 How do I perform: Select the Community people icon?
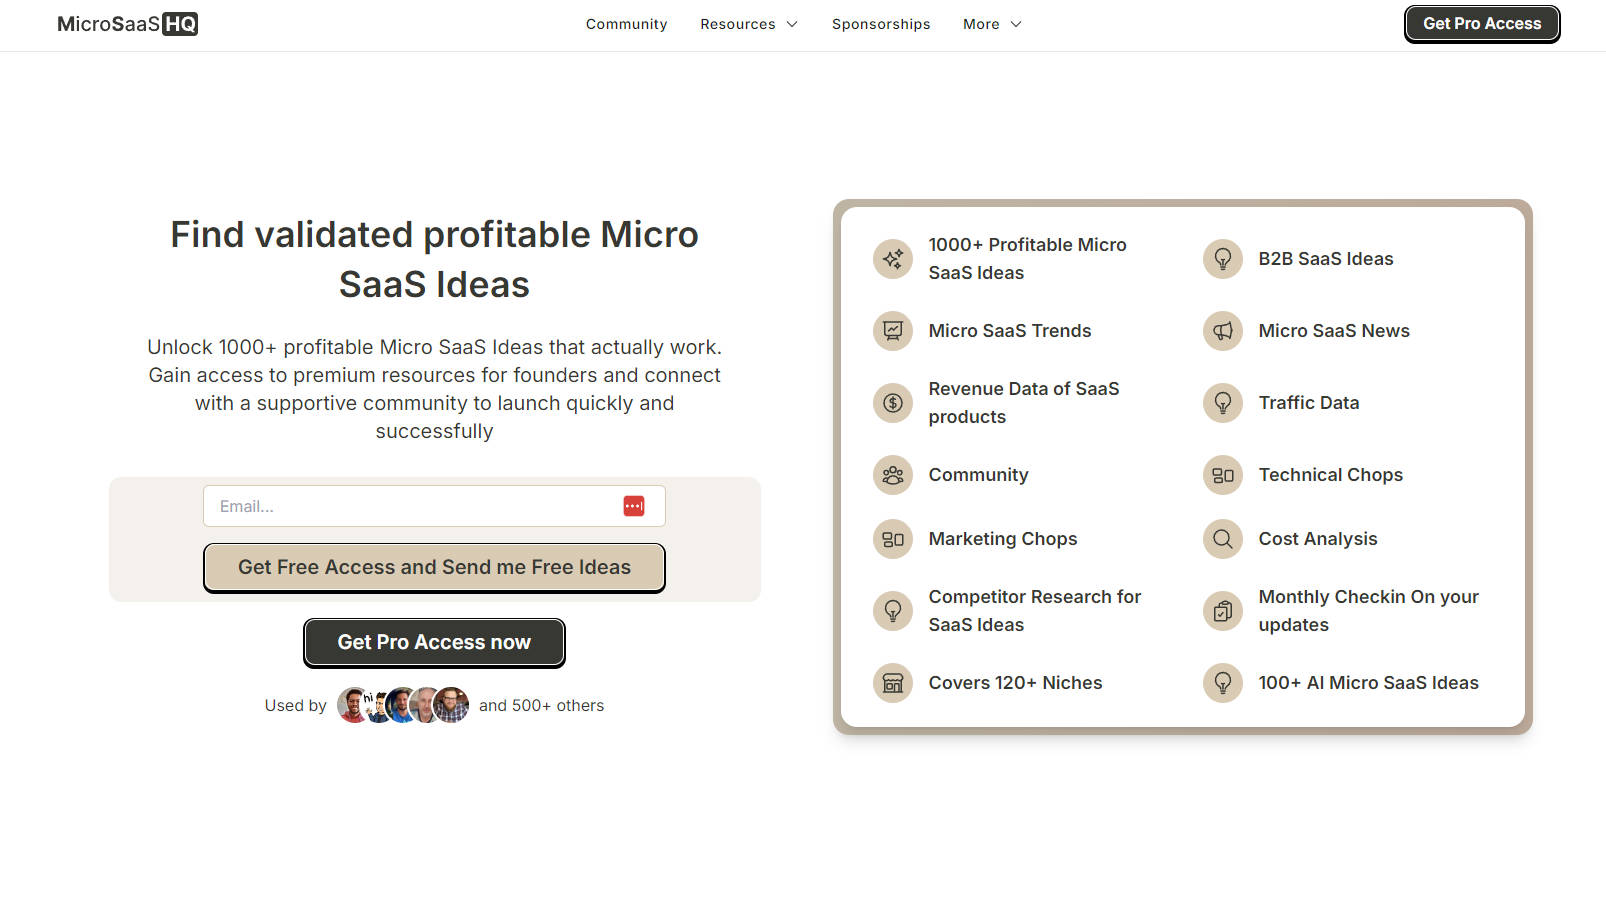(x=892, y=475)
